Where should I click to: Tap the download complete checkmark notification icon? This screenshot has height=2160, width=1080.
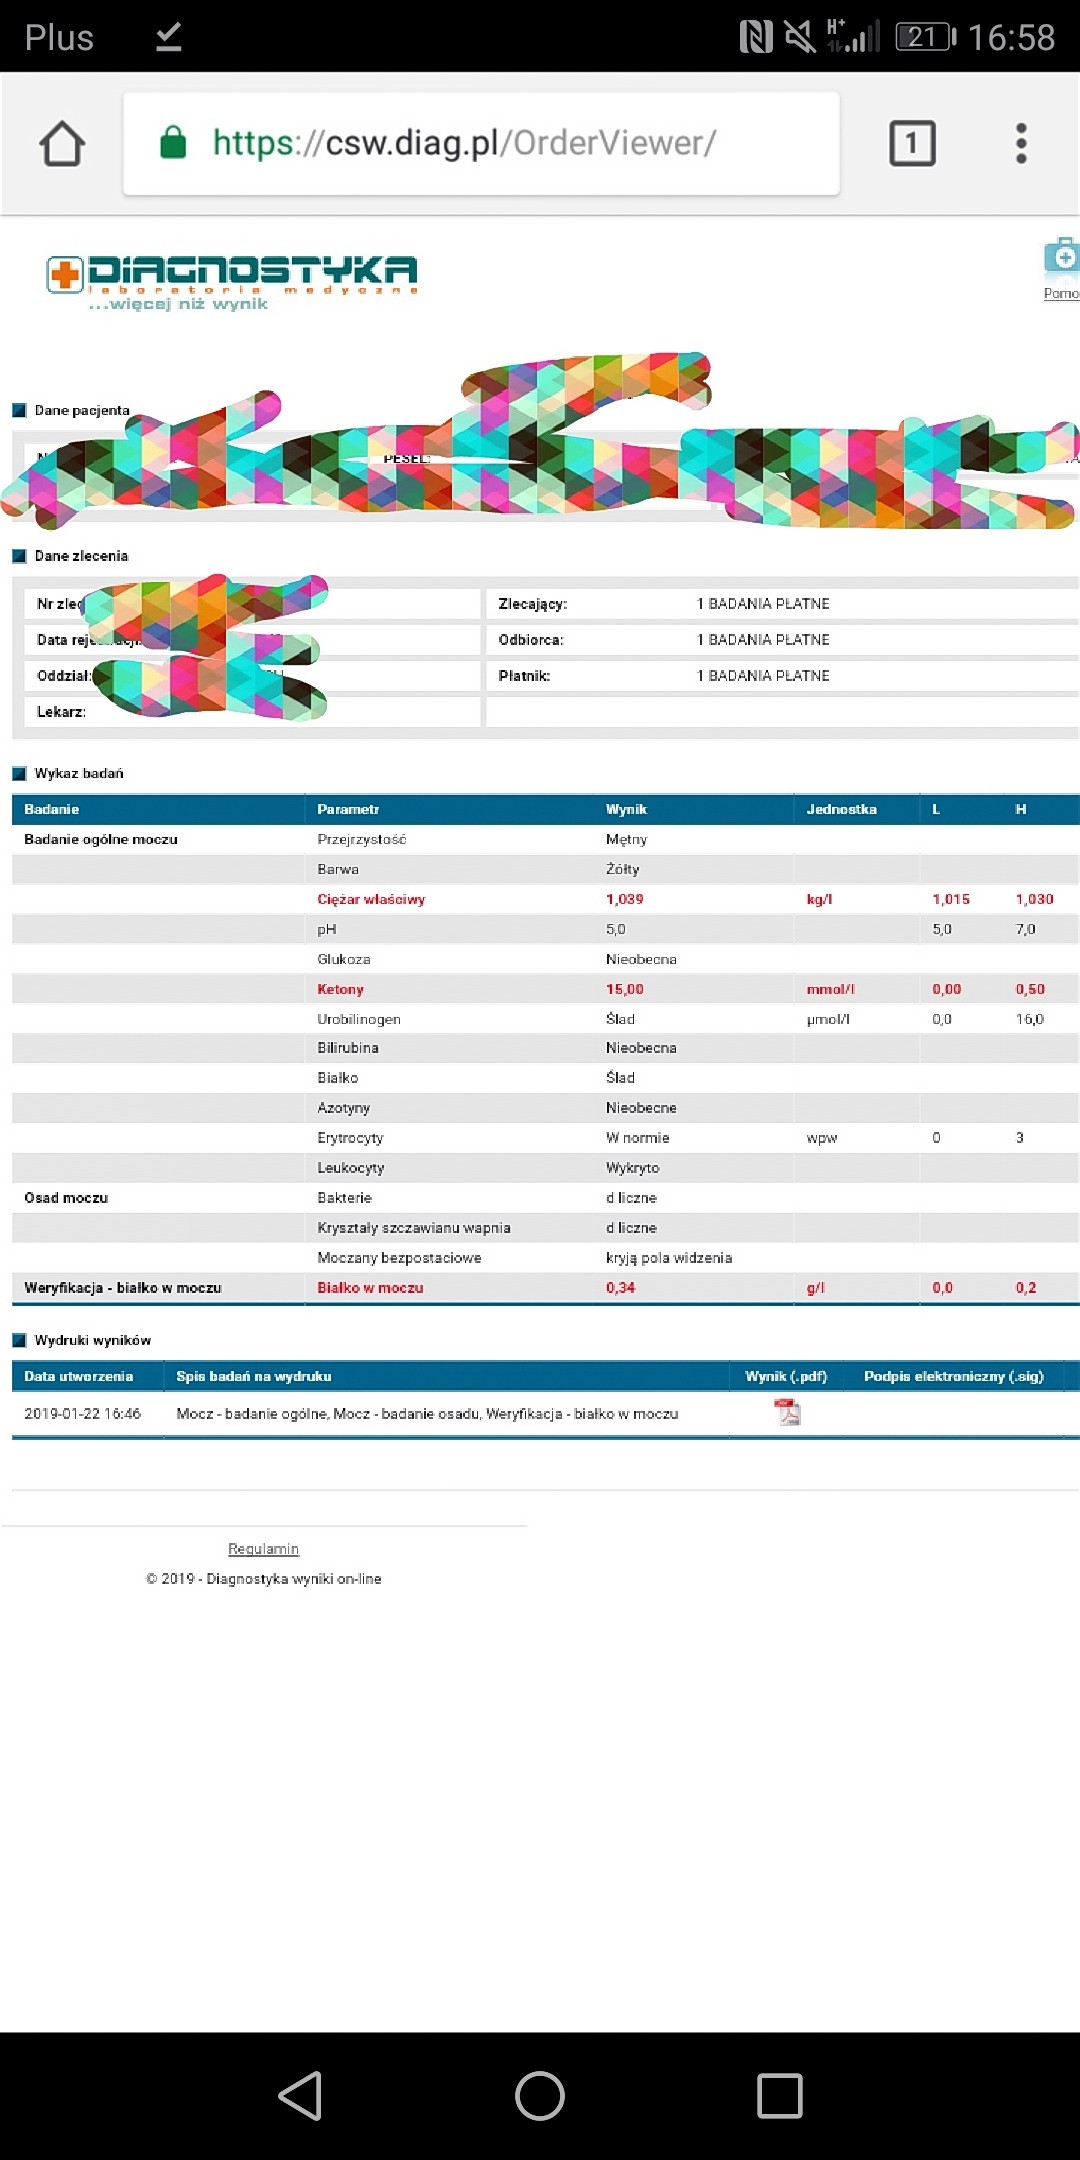(169, 37)
